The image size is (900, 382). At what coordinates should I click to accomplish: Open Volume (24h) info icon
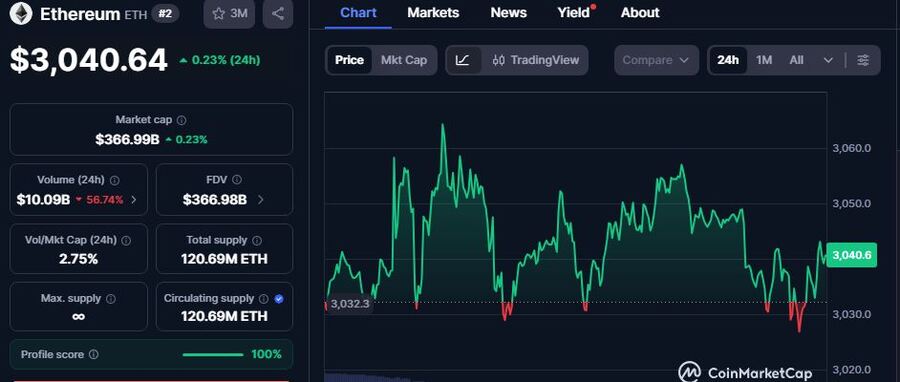pos(114,180)
